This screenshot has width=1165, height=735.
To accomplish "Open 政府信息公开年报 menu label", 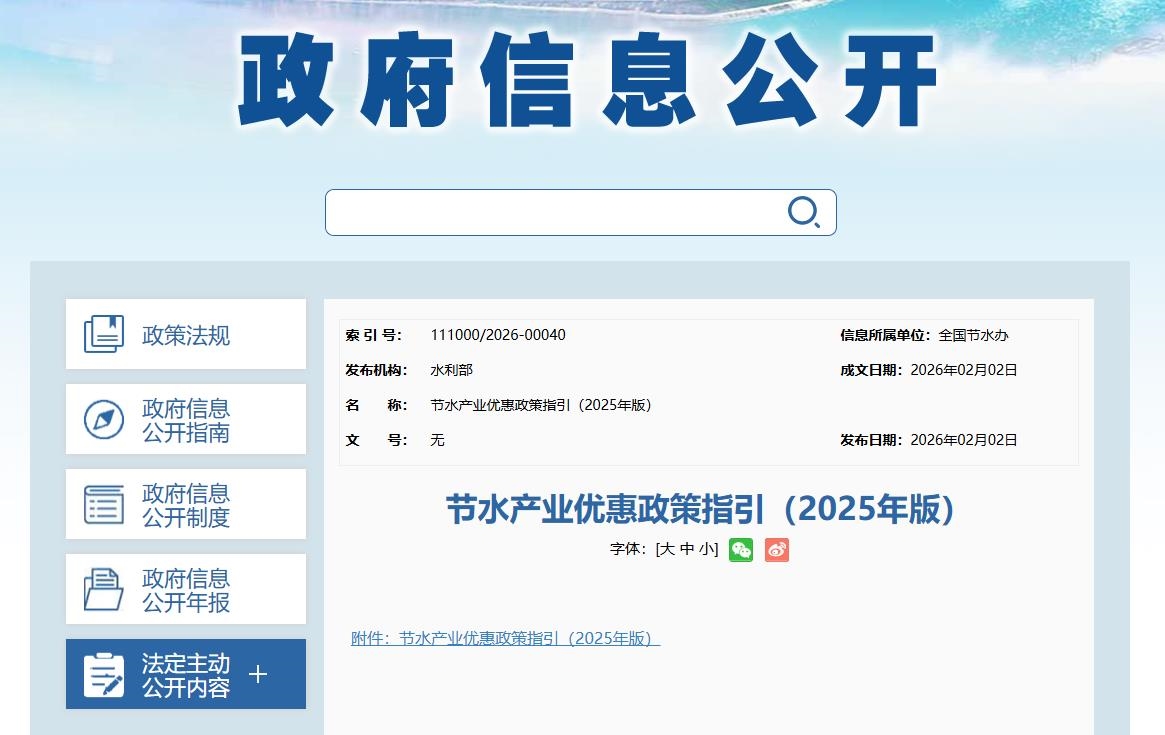I will [186, 591].
